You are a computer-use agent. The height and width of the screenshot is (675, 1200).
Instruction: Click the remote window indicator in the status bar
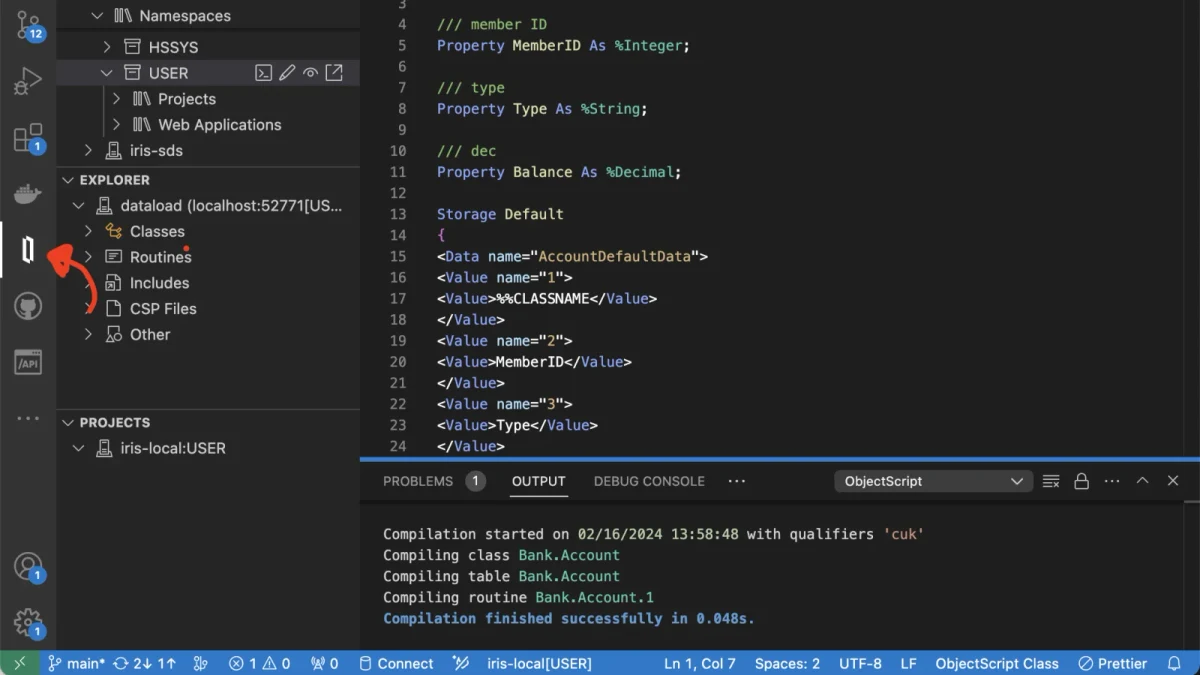coord(19,664)
